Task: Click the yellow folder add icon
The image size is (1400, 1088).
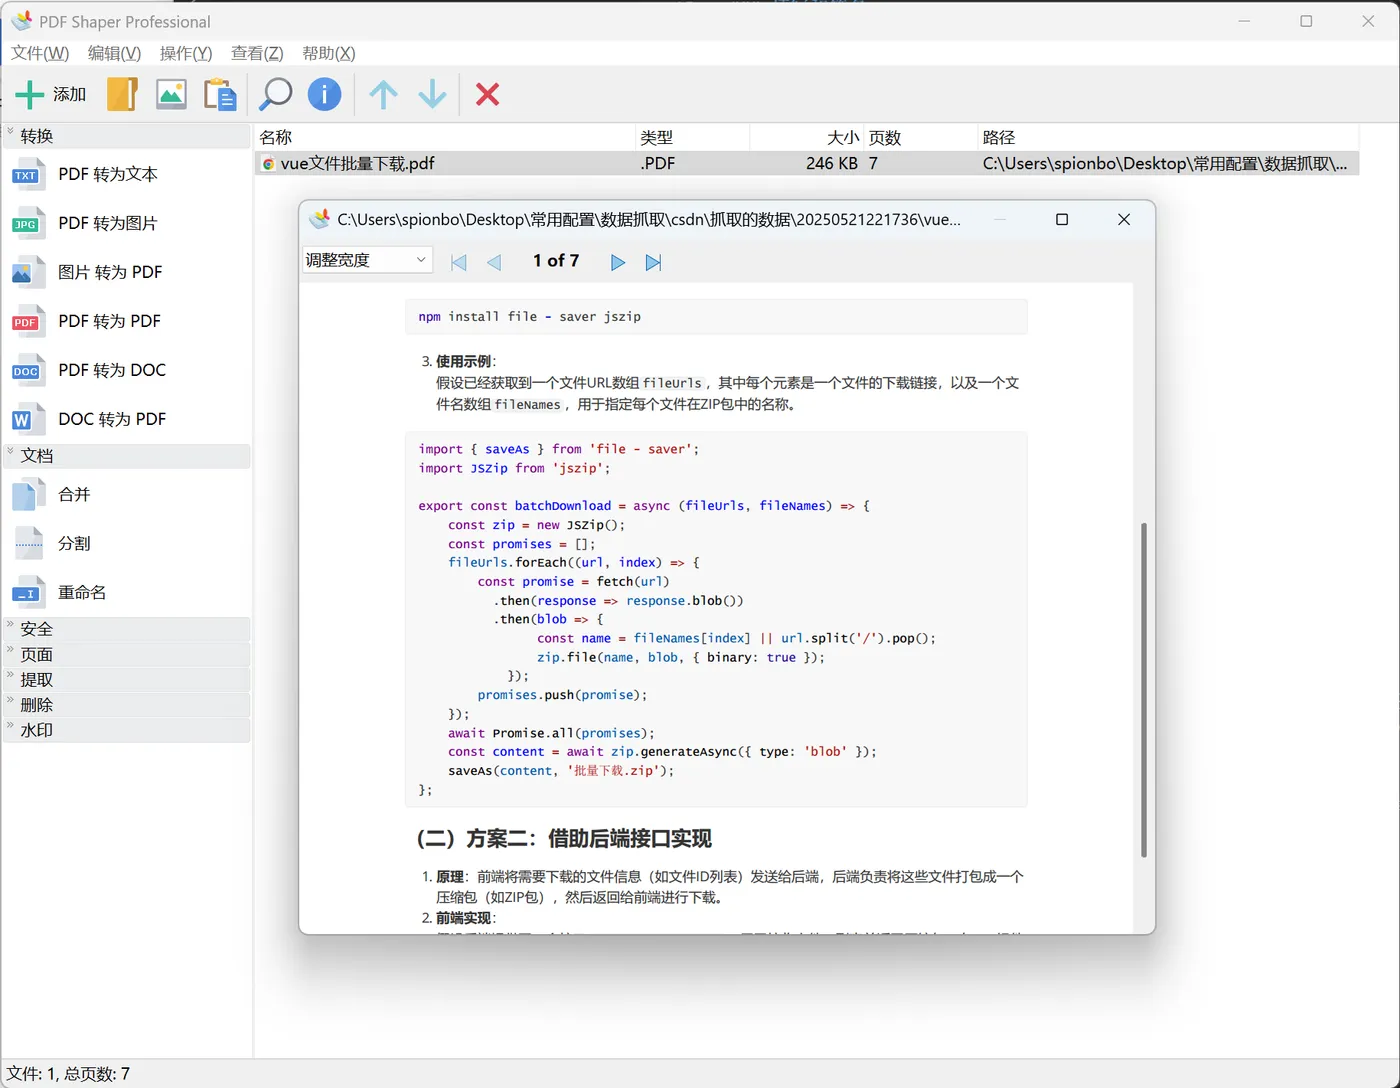Action: [x=122, y=94]
